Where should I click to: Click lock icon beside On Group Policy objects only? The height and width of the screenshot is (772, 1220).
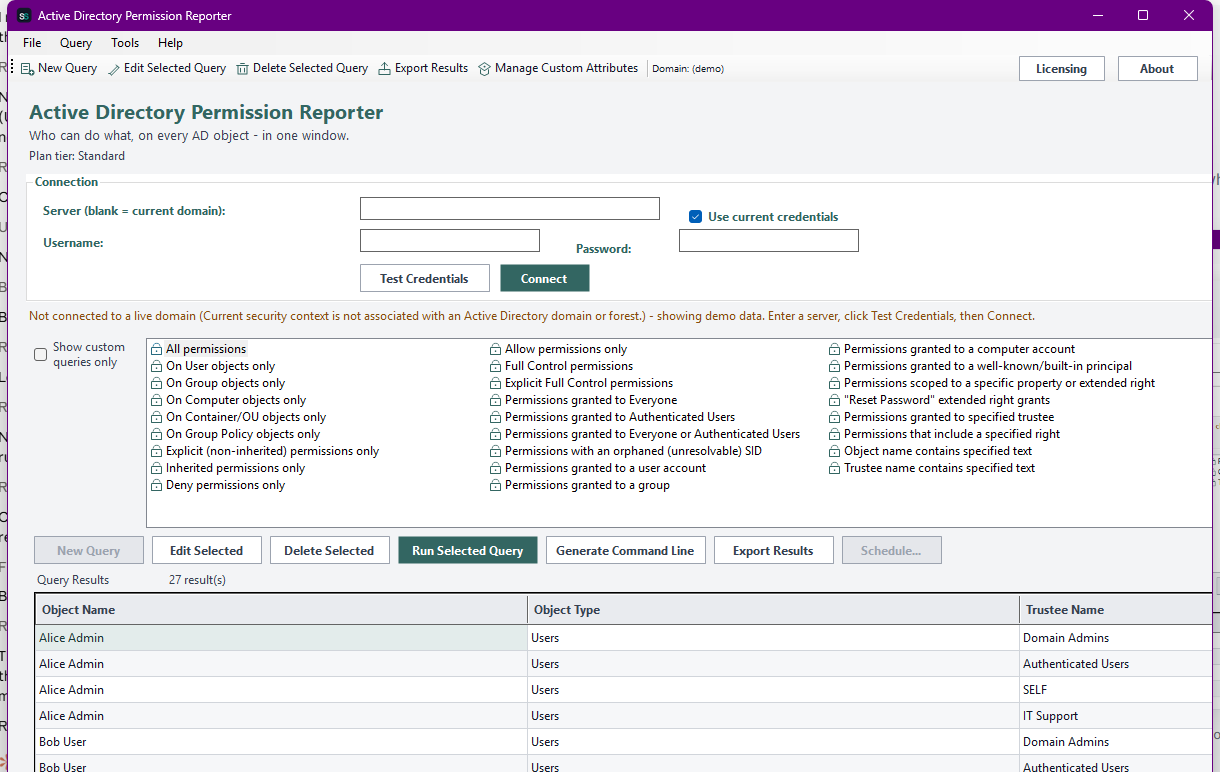coord(157,435)
